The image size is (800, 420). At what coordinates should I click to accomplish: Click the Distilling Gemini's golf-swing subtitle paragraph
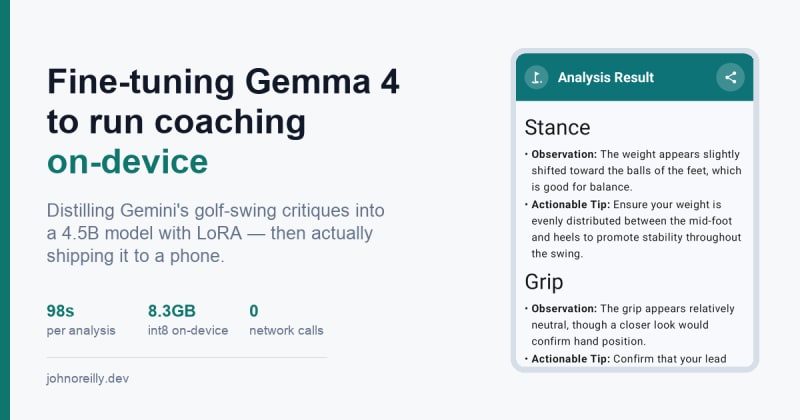[215, 233]
